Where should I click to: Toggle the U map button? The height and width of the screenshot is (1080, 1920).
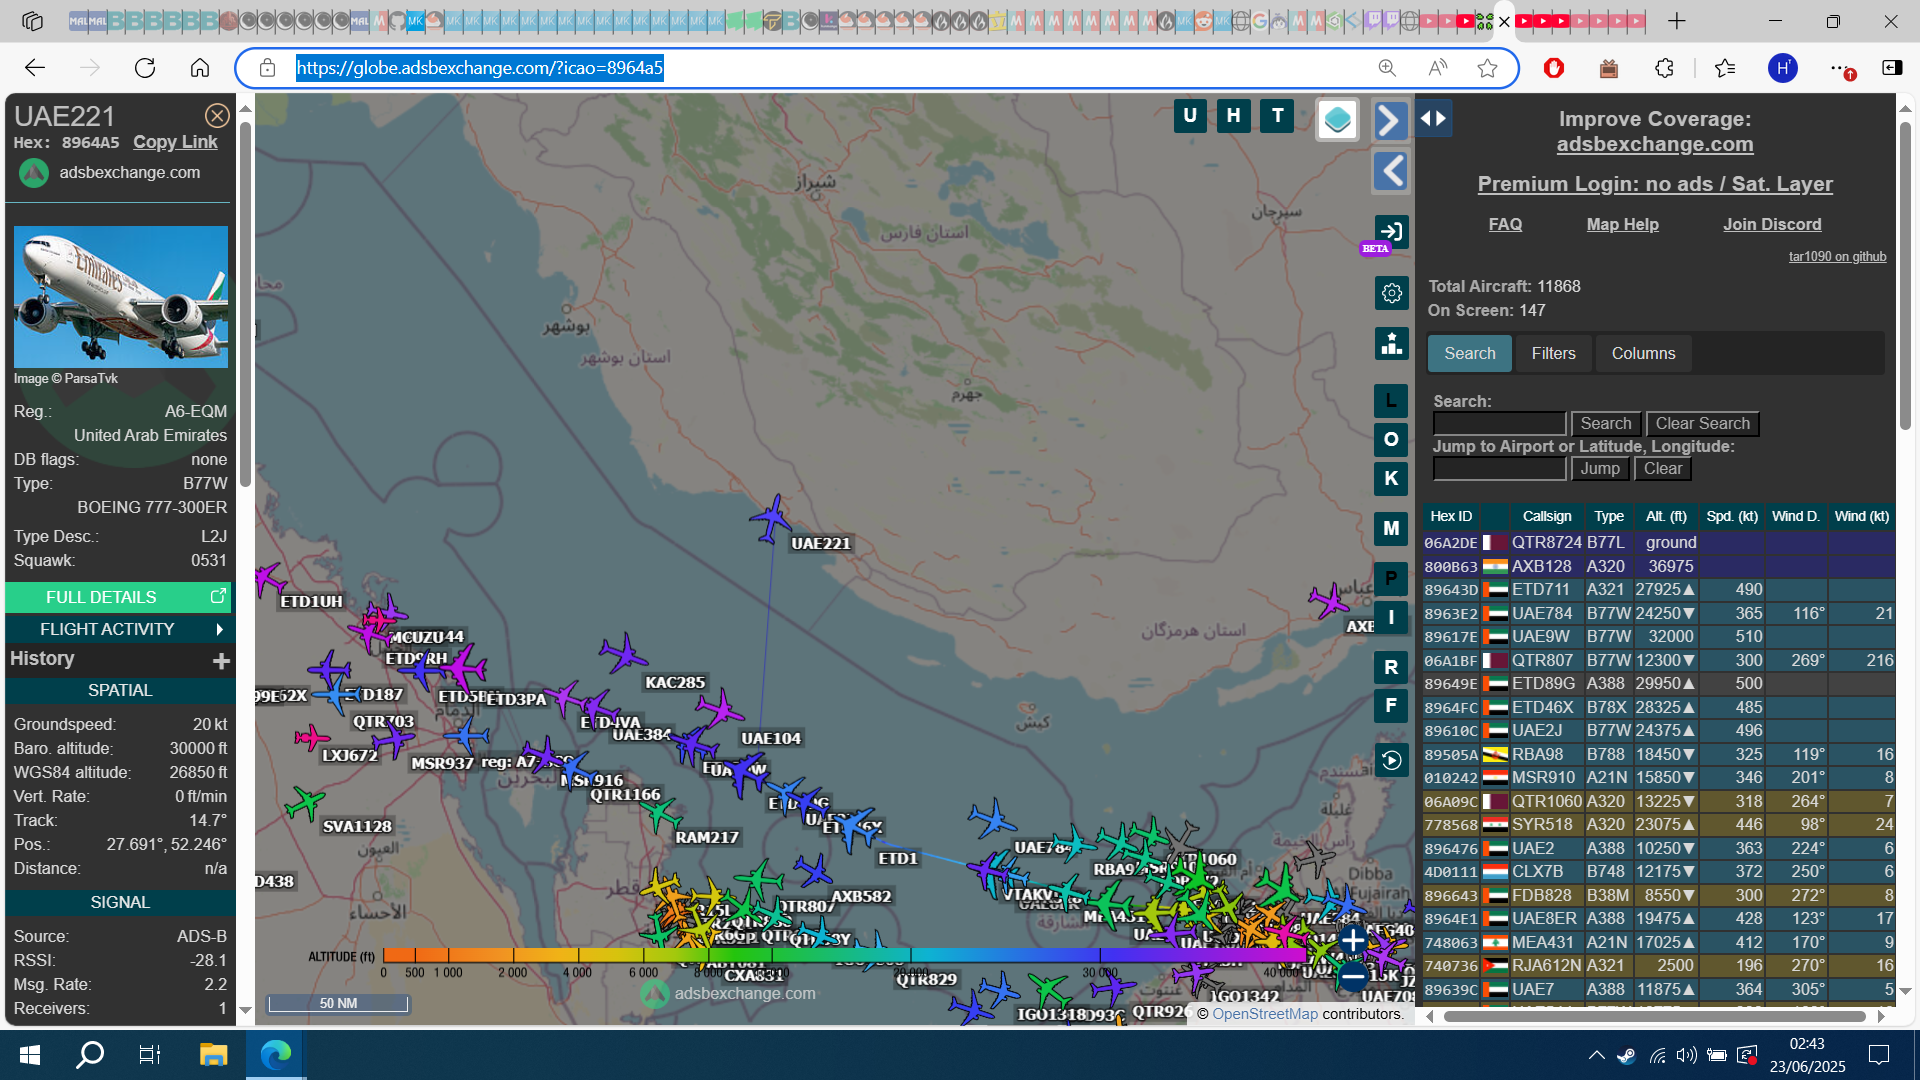1190,116
